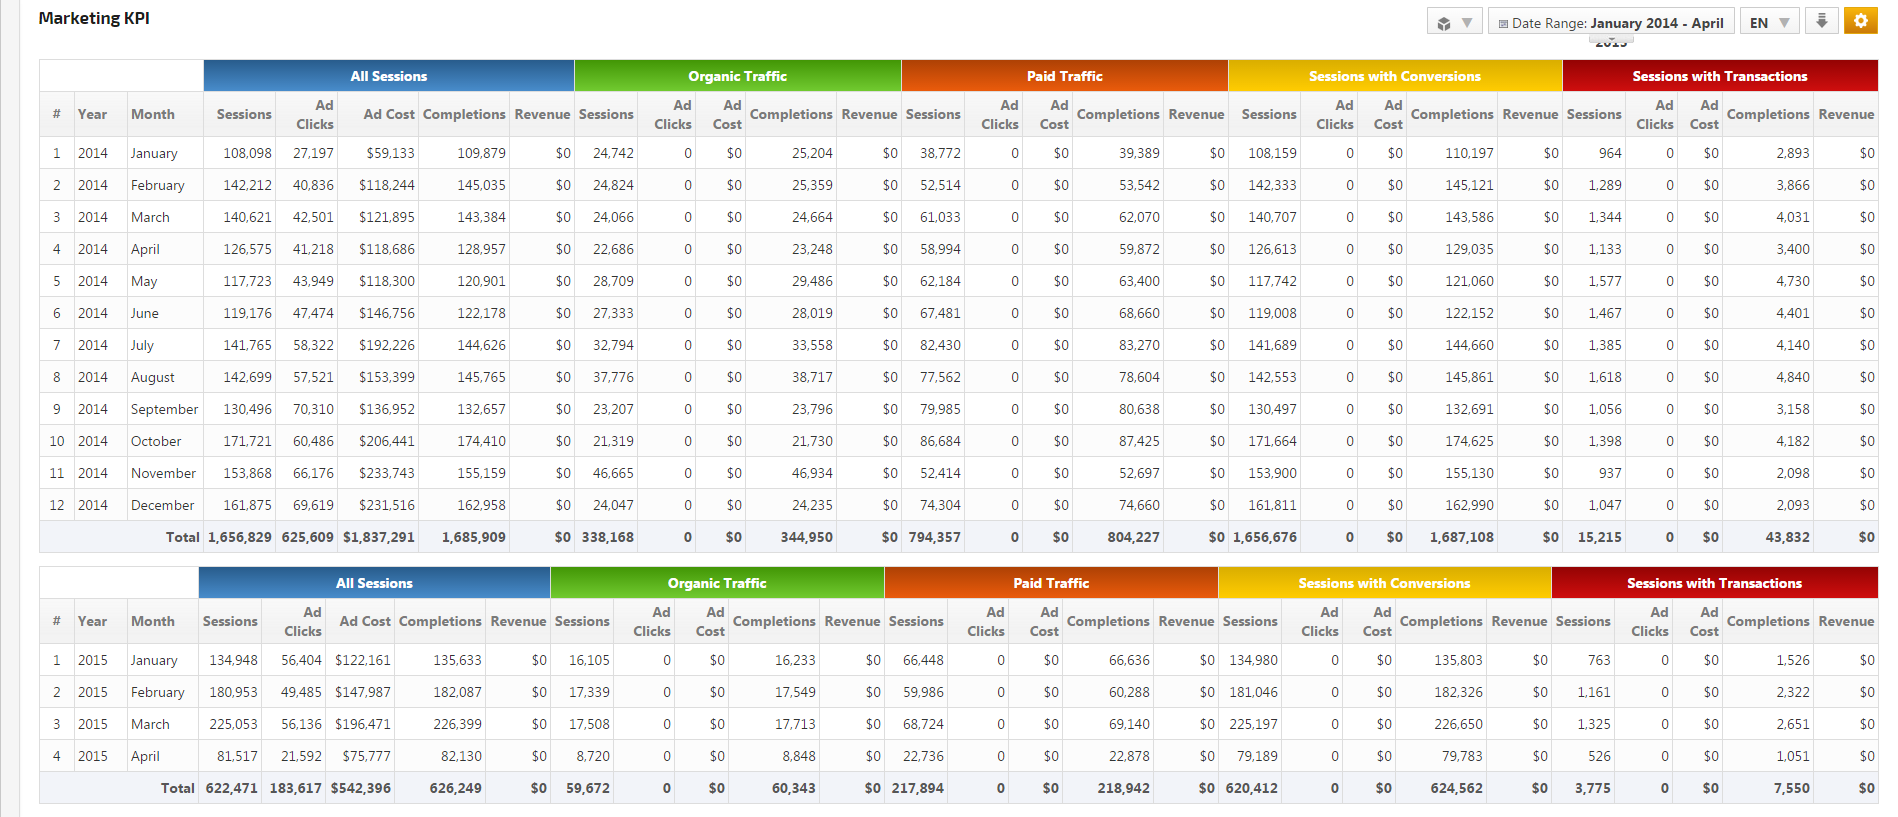
Task: Select the All Sessions header in 2014 table
Action: click(x=388, y=76)
